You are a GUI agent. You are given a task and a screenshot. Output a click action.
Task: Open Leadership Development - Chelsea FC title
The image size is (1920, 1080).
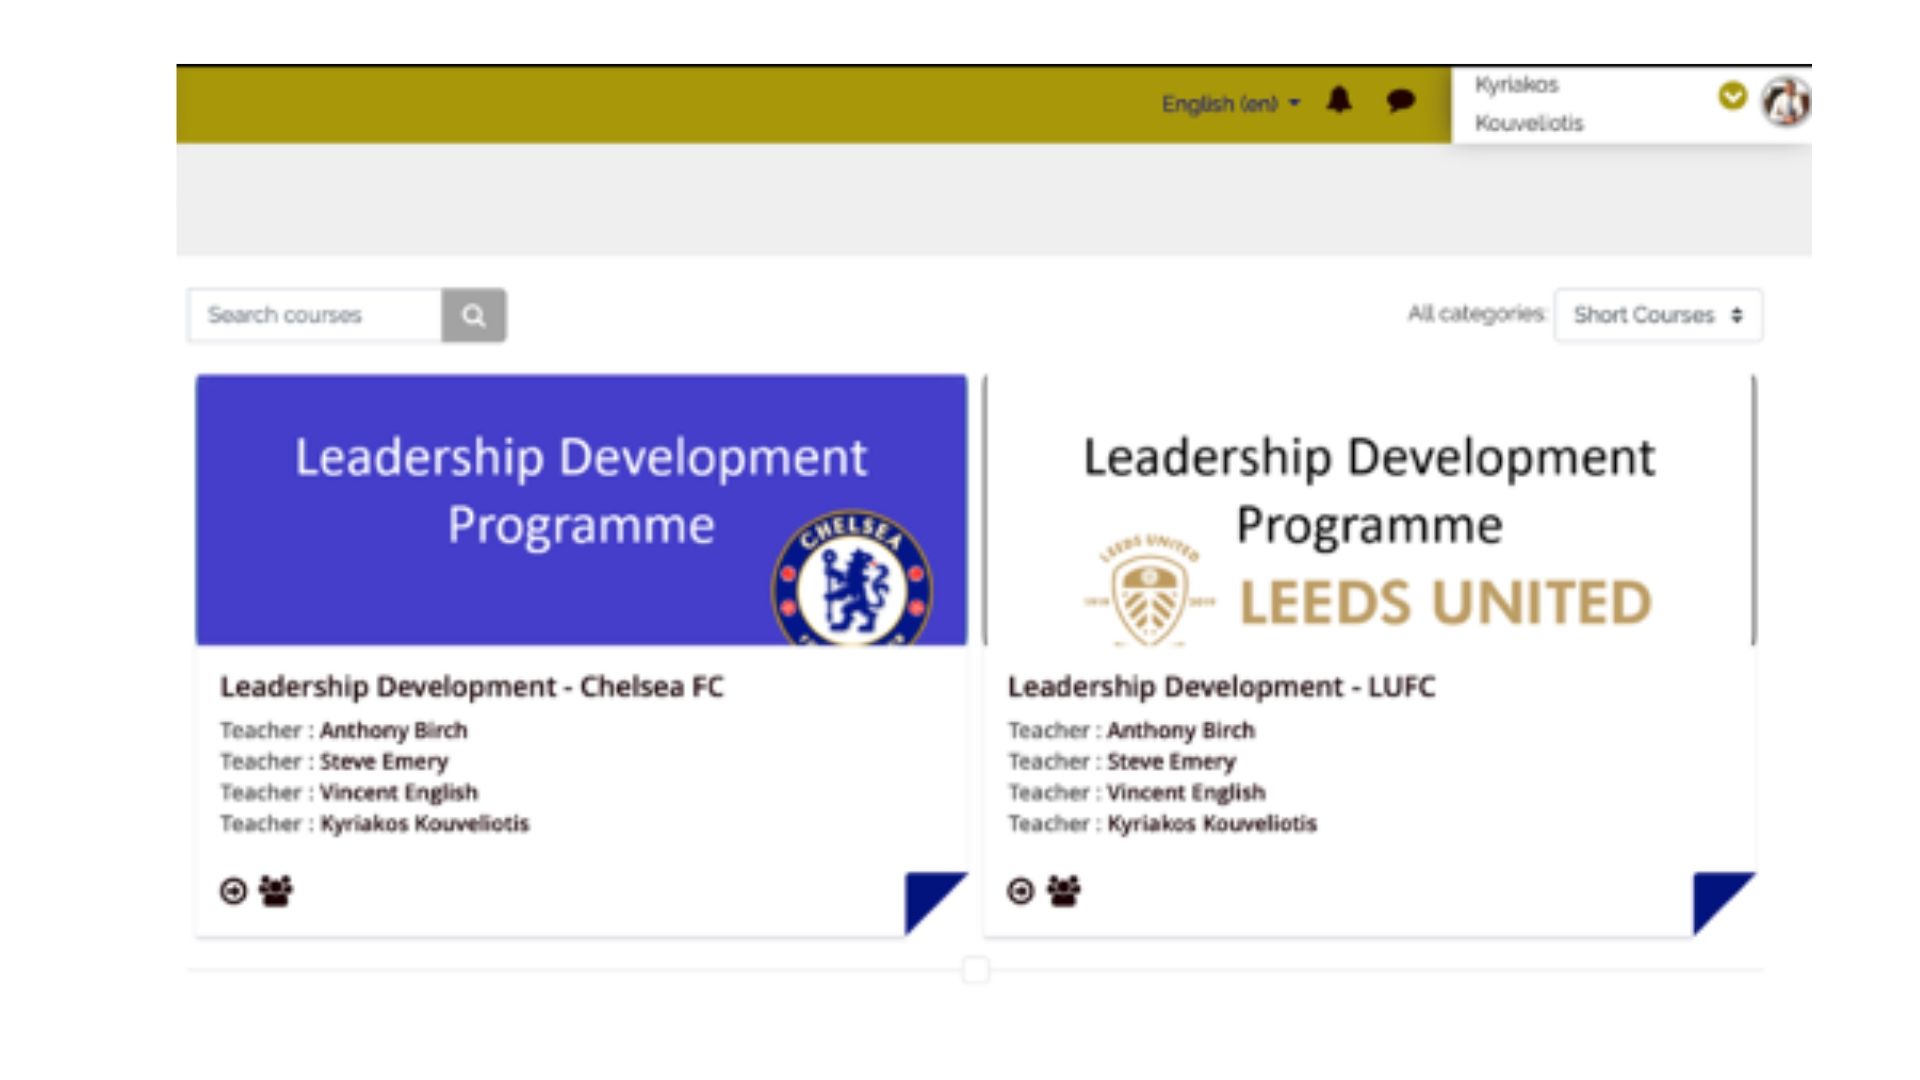(472, 687)
